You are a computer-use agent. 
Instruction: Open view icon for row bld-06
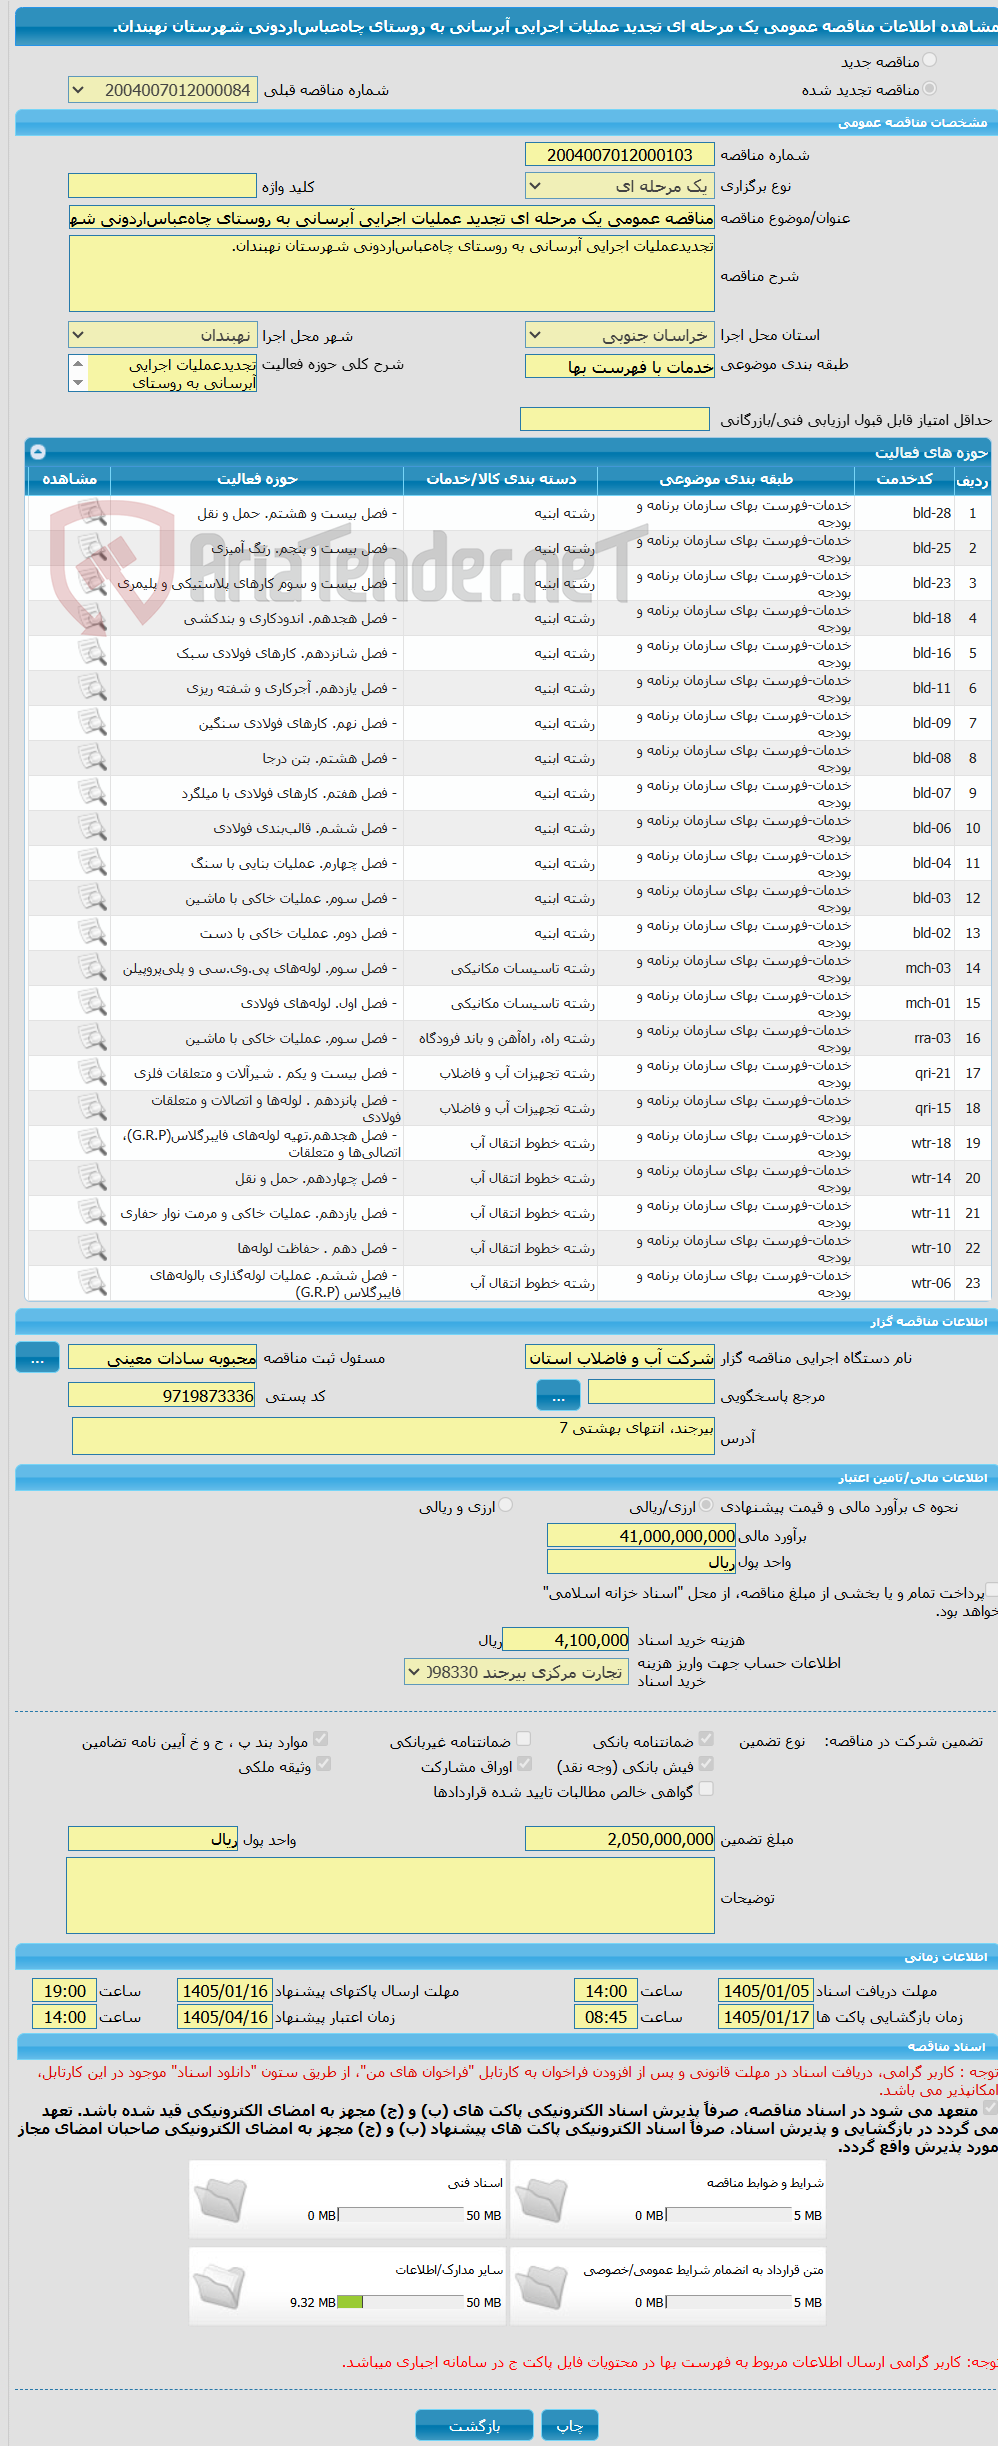click(x=92, y=828)
